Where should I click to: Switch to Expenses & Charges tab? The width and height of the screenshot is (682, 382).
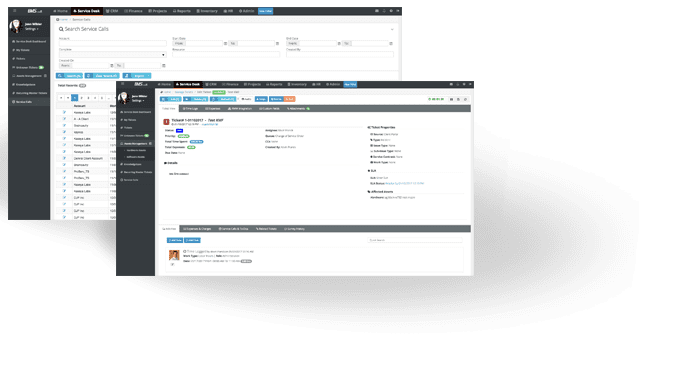197,229
